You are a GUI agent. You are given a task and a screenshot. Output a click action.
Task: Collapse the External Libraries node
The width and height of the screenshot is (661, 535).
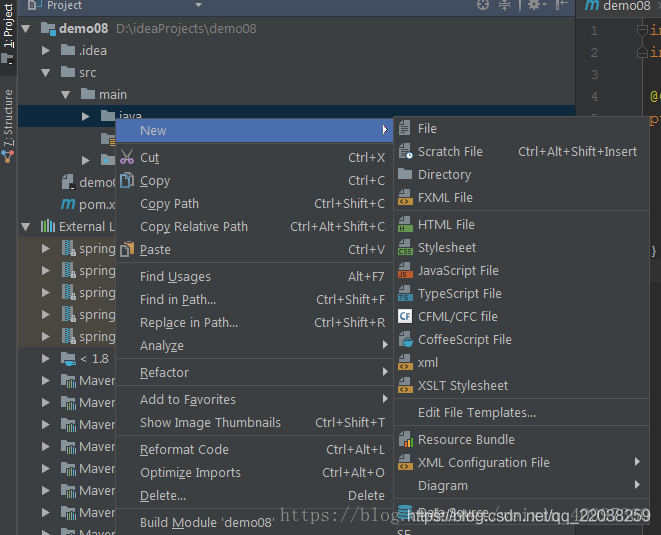pos(26,226)
